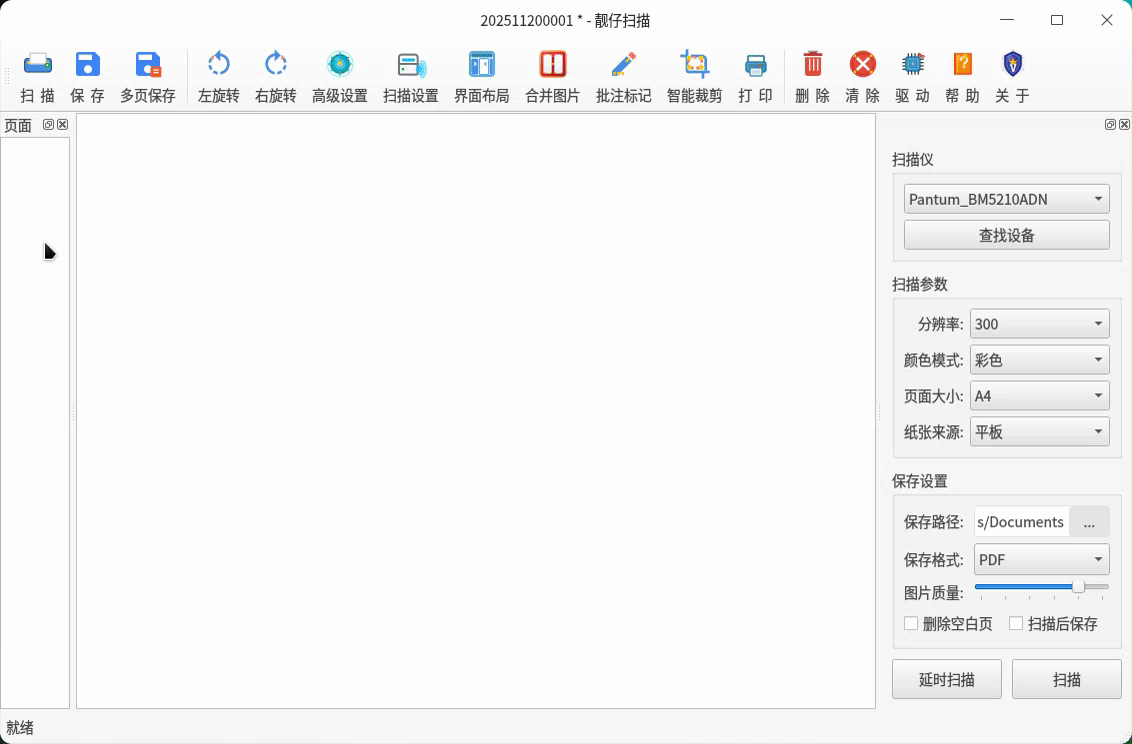1132x744 pixels.
Task: Click the 页面 panel title
Action: pyautogui.click(x=18, y=126)
